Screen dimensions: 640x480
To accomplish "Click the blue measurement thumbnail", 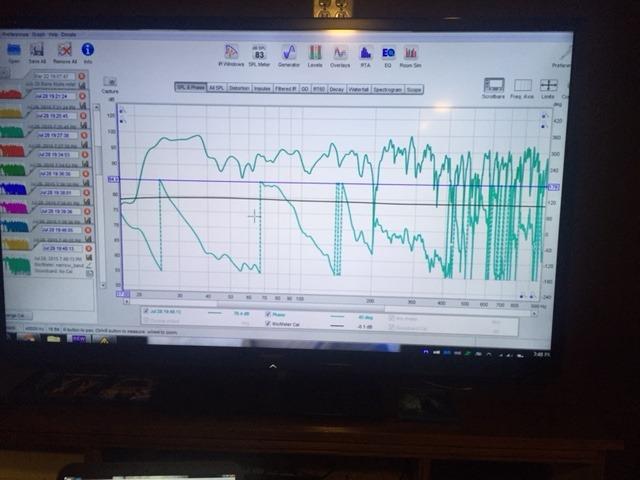I will (13, 188).
